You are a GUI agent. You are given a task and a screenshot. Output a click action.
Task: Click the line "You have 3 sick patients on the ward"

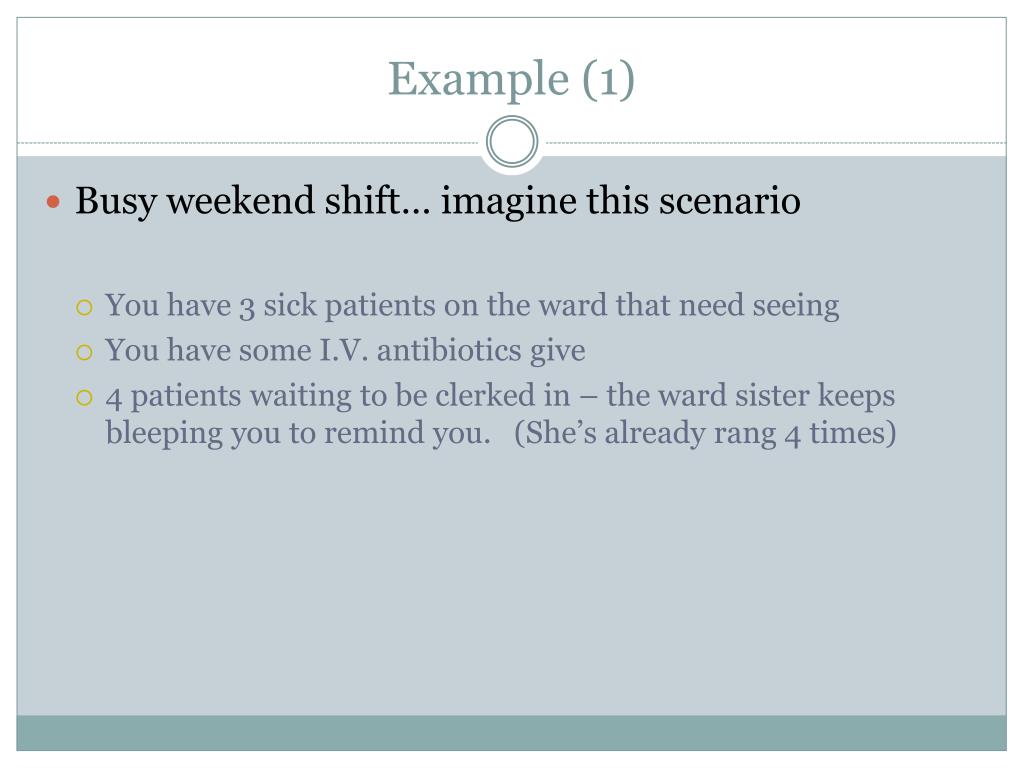pos(472,306)
